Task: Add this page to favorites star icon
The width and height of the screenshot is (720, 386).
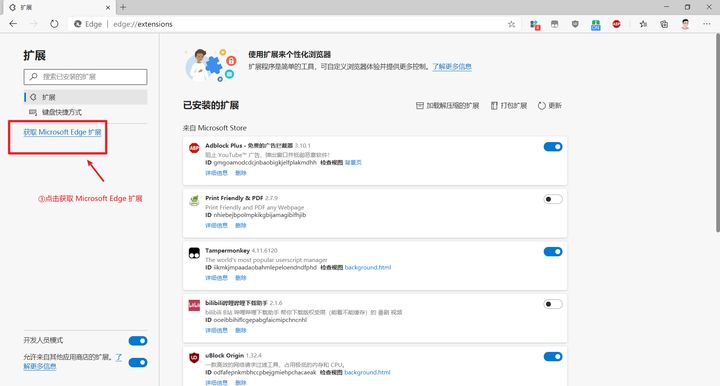Action: (x=512, y=24)
